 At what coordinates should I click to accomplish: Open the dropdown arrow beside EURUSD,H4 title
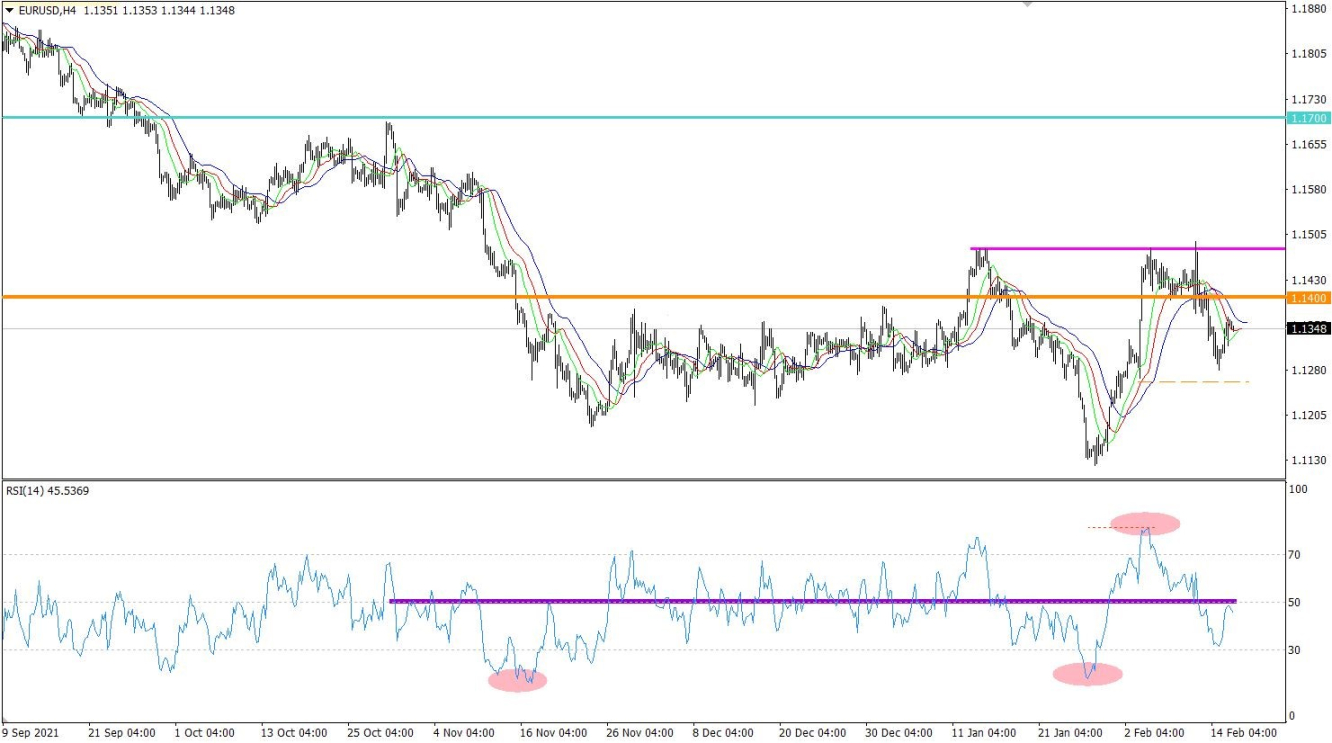coord(9,10)
